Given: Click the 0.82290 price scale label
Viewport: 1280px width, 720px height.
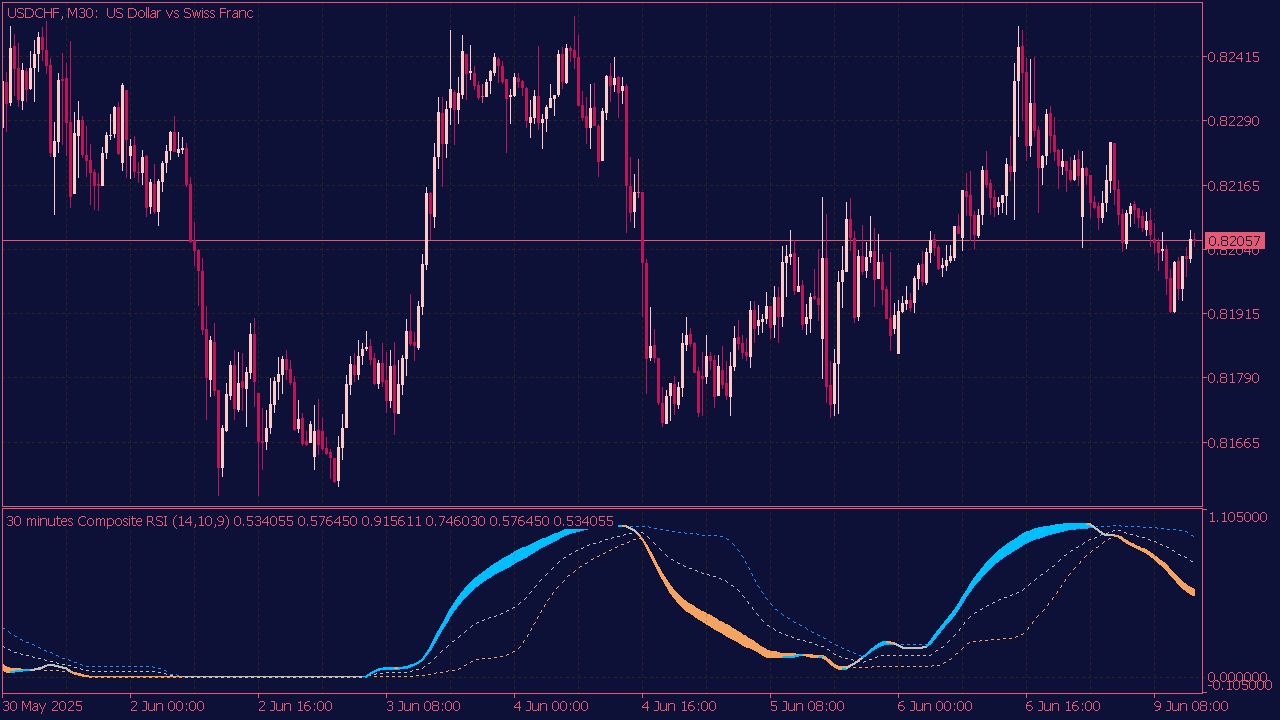Looking at the screenshot, I should pyautogui.click(x=1234, y=121).
